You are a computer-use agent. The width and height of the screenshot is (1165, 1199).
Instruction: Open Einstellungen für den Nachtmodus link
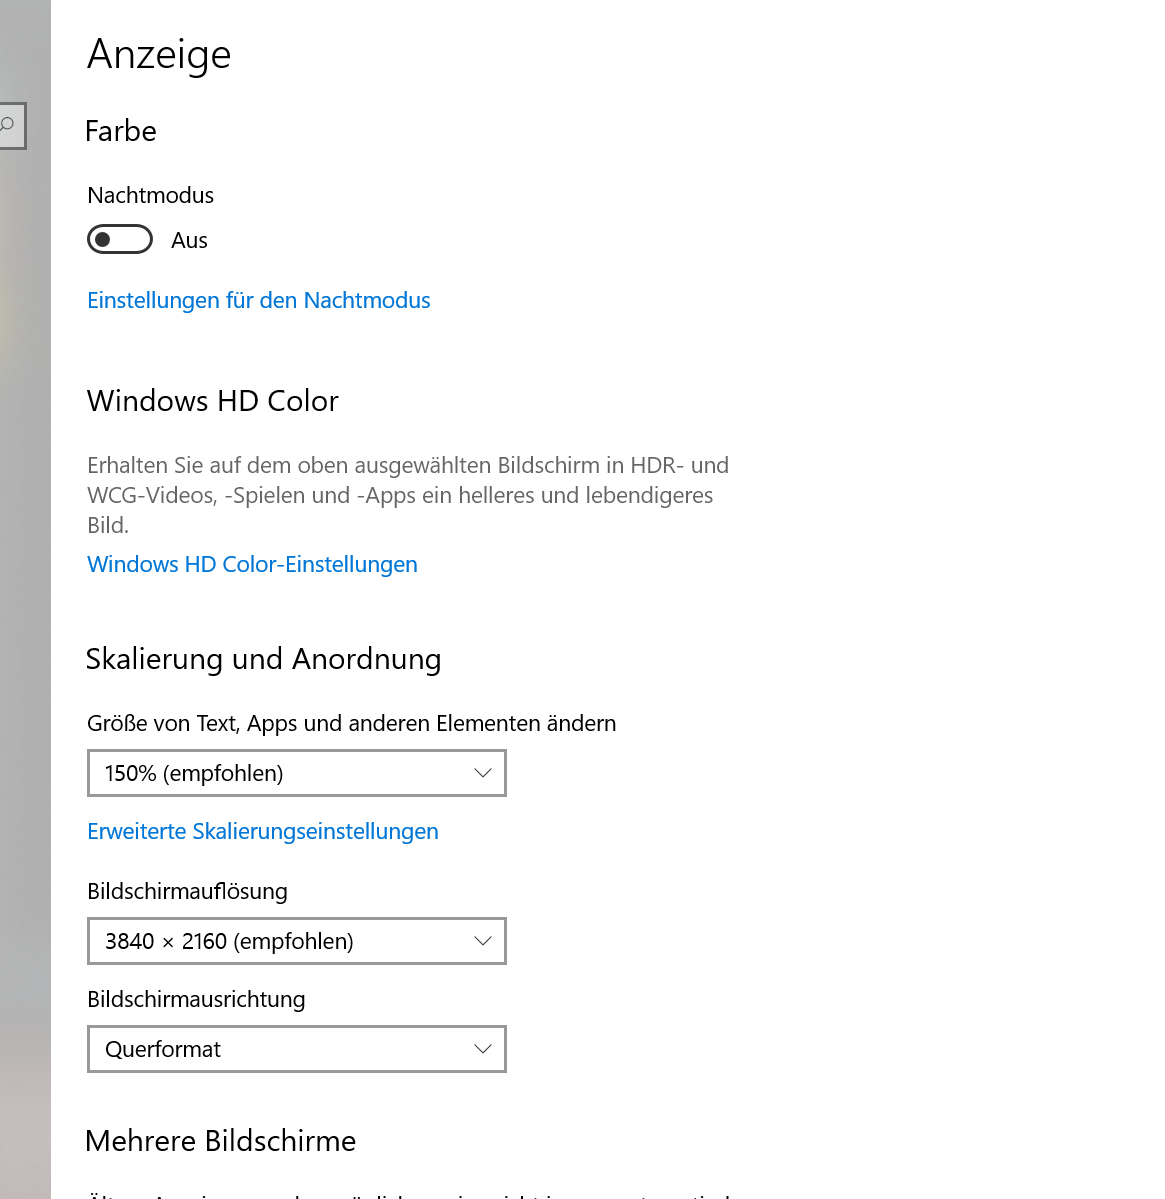(x=258, y=300)
